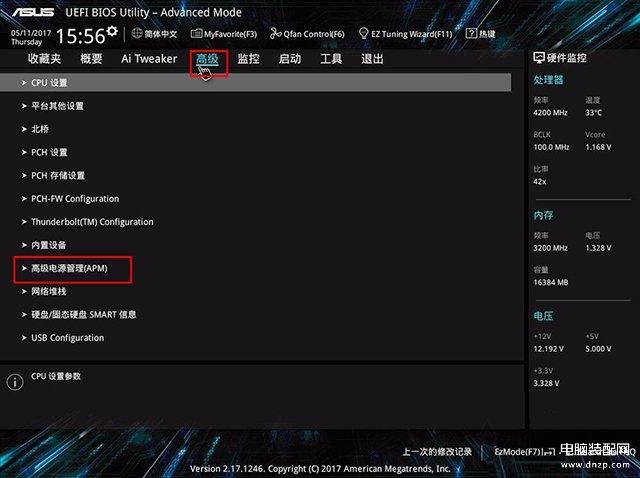Click 上一次的修改记录

click(437, 451)
